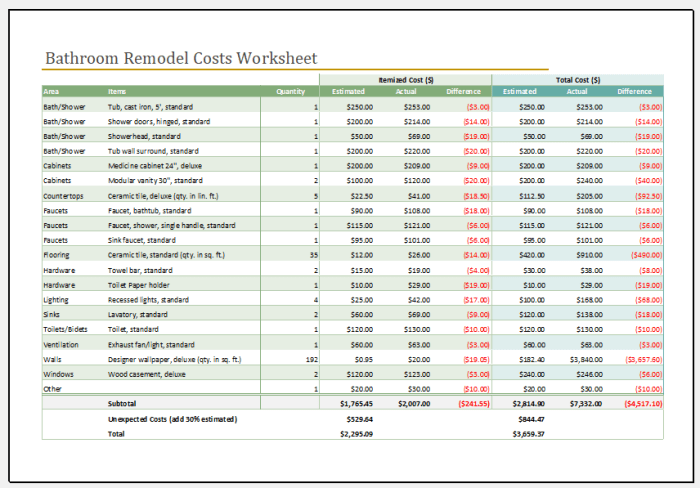Select the Subtotal row label
700x488 pixels.
[122, 403]
